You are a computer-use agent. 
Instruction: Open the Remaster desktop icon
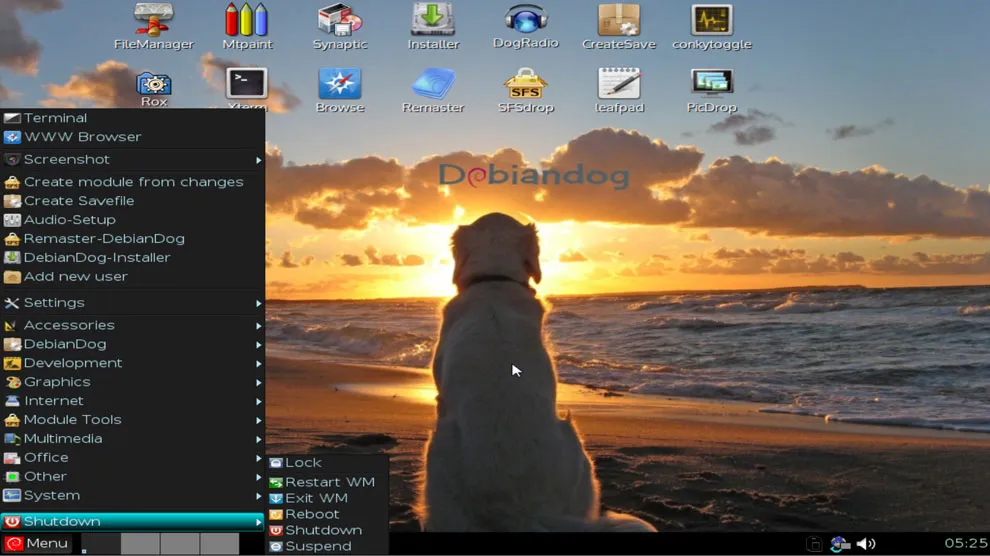433,84
